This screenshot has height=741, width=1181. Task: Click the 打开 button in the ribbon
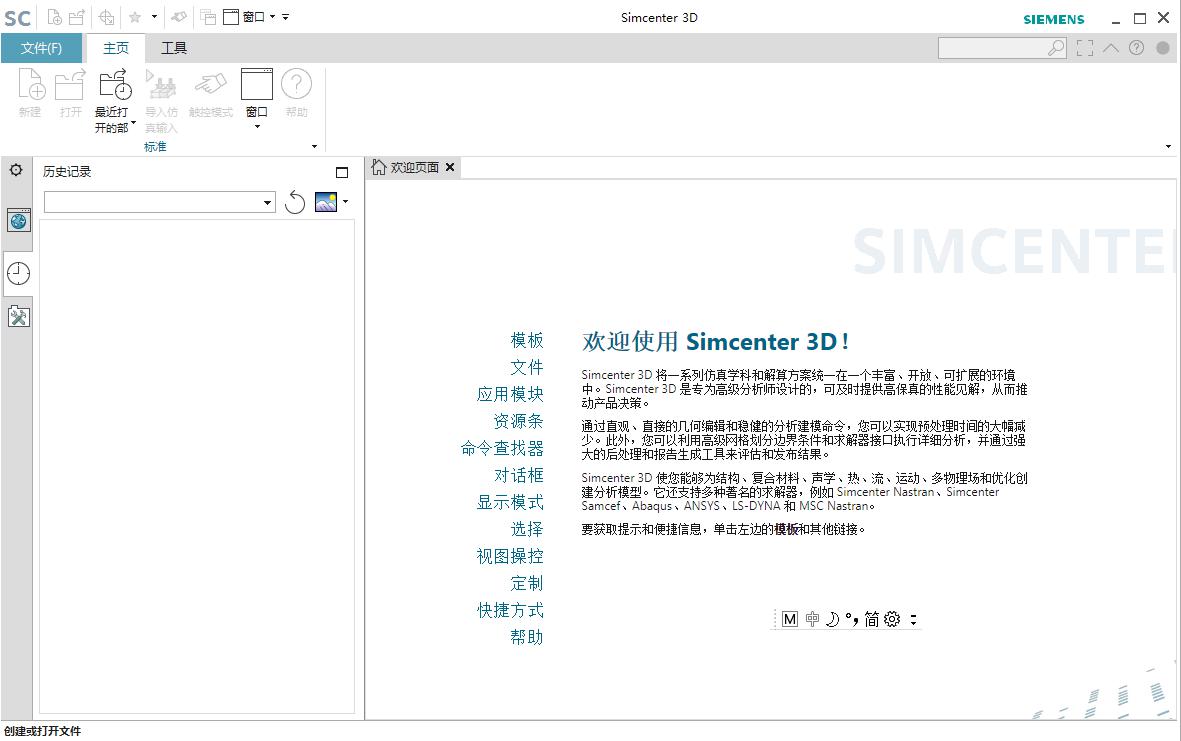70,93
